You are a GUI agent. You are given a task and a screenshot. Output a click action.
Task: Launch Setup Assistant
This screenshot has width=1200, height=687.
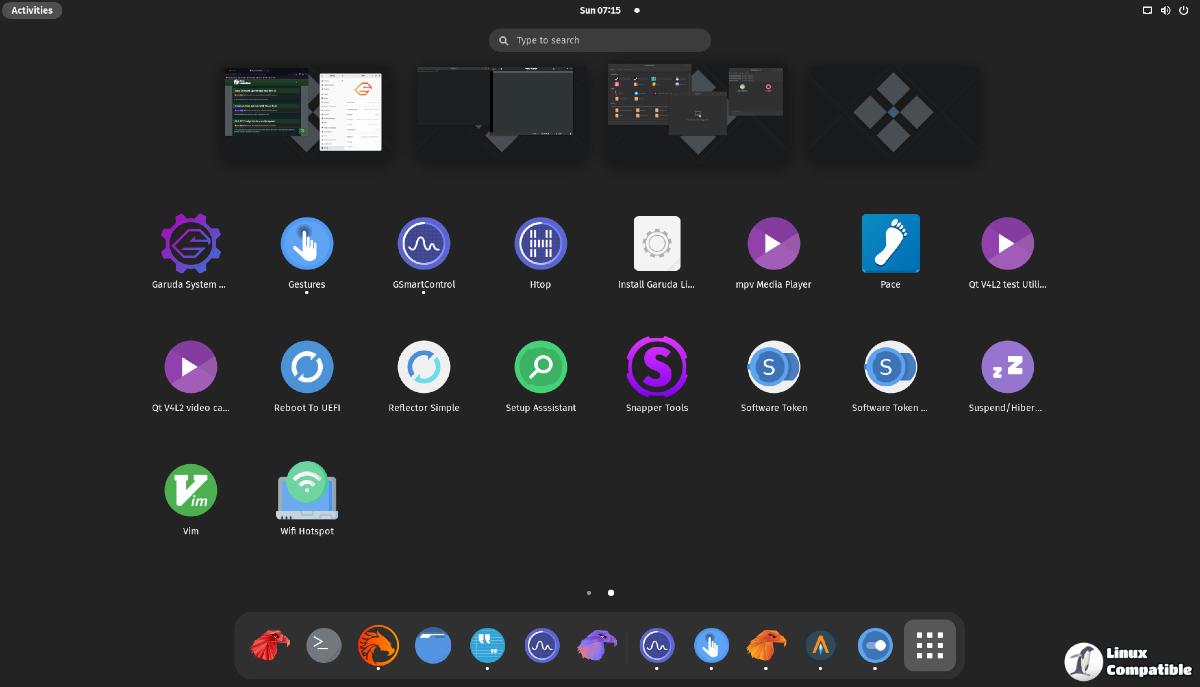[540, 367]
